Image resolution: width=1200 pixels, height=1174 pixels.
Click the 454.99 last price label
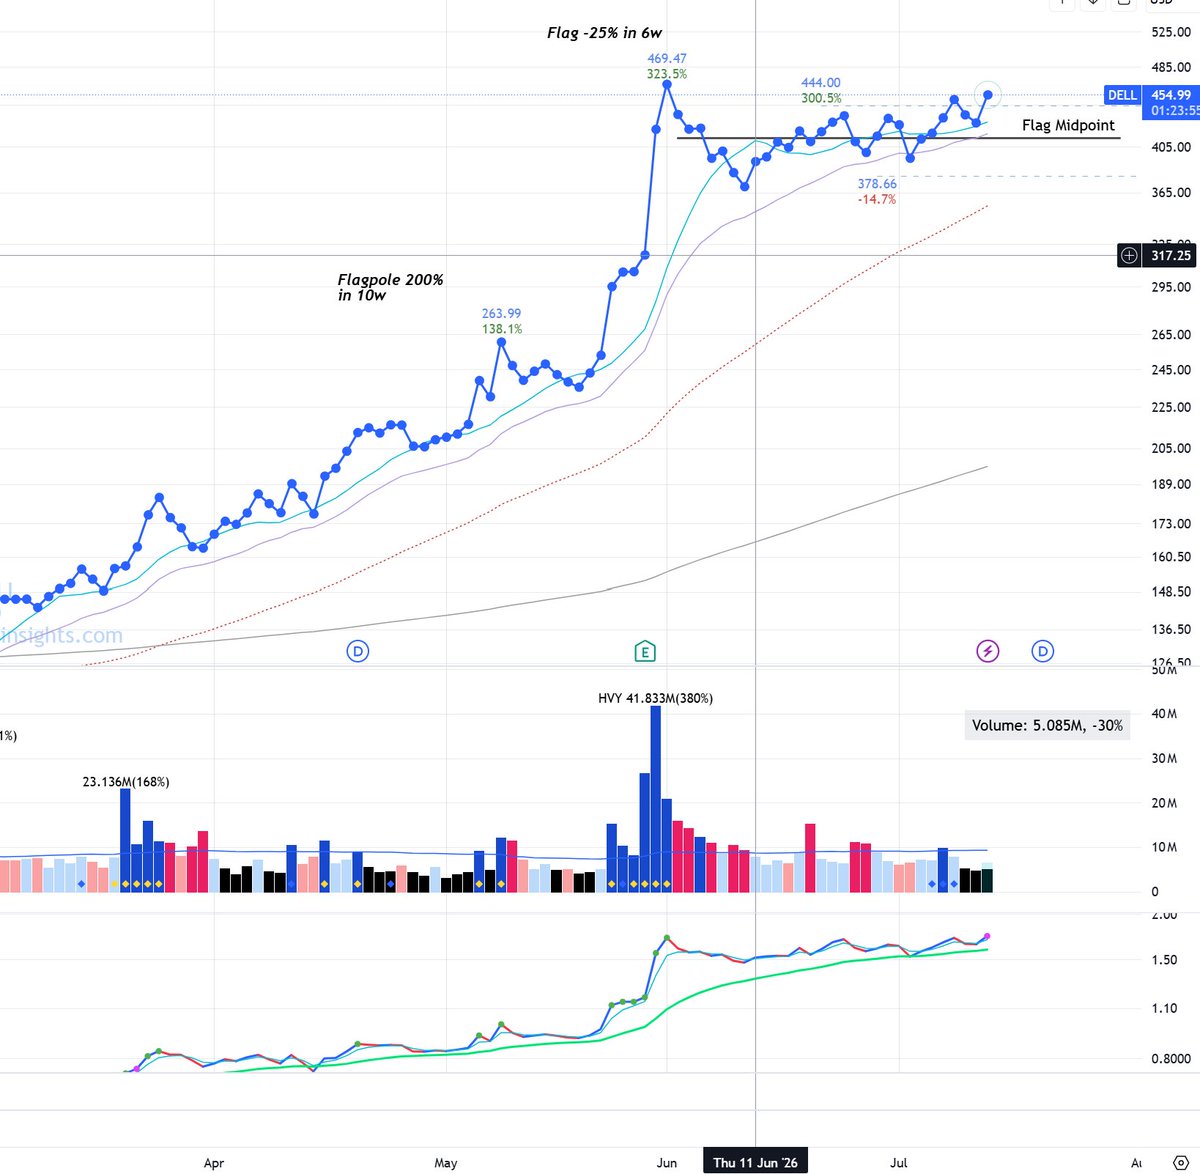1170,95
